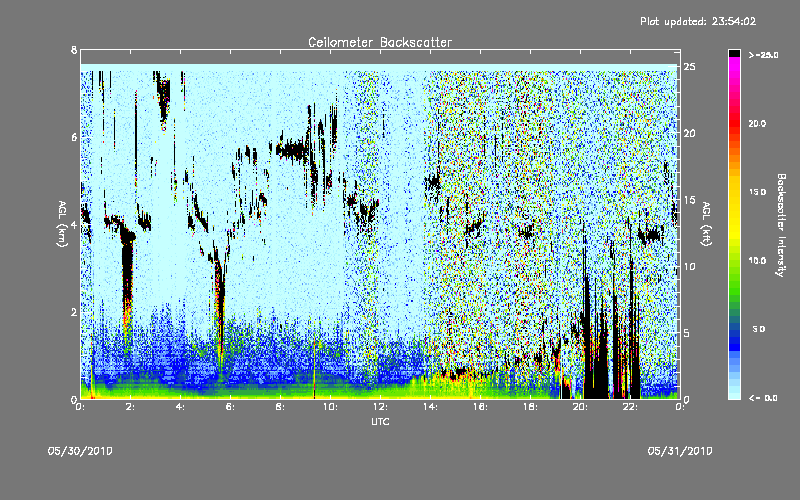Viewport: 800px width, 500px height.
Task: Click the 'Ceilometer Backscatter' plot title
Action: point(380,42)
